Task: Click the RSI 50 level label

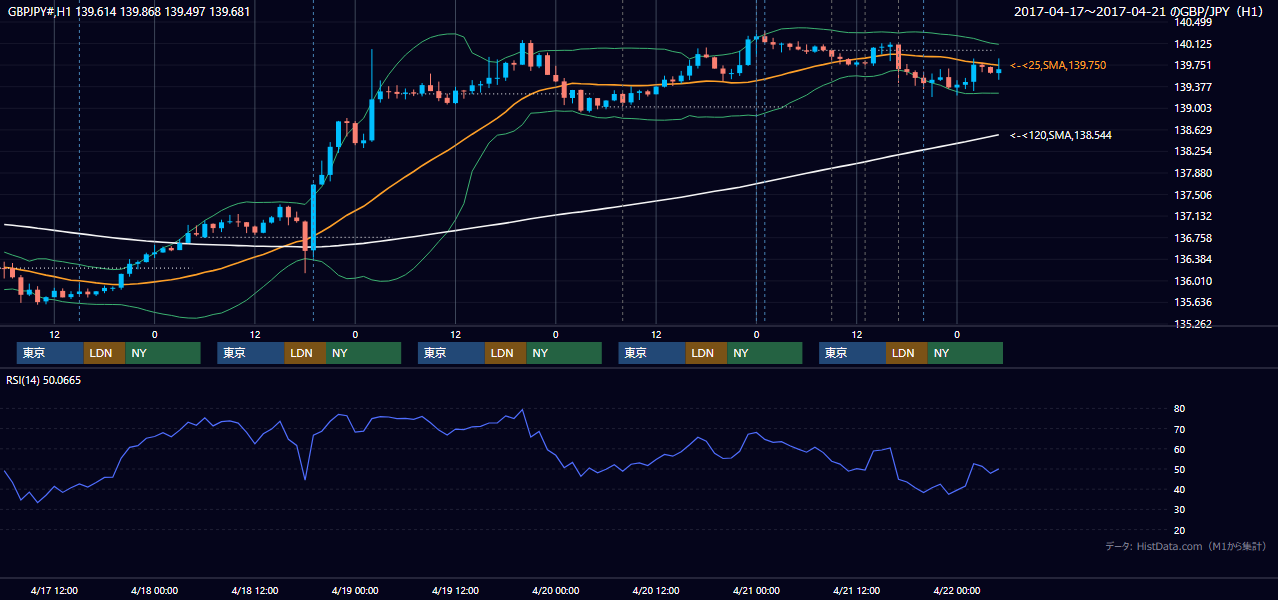Action: (x=1180, y=469)
